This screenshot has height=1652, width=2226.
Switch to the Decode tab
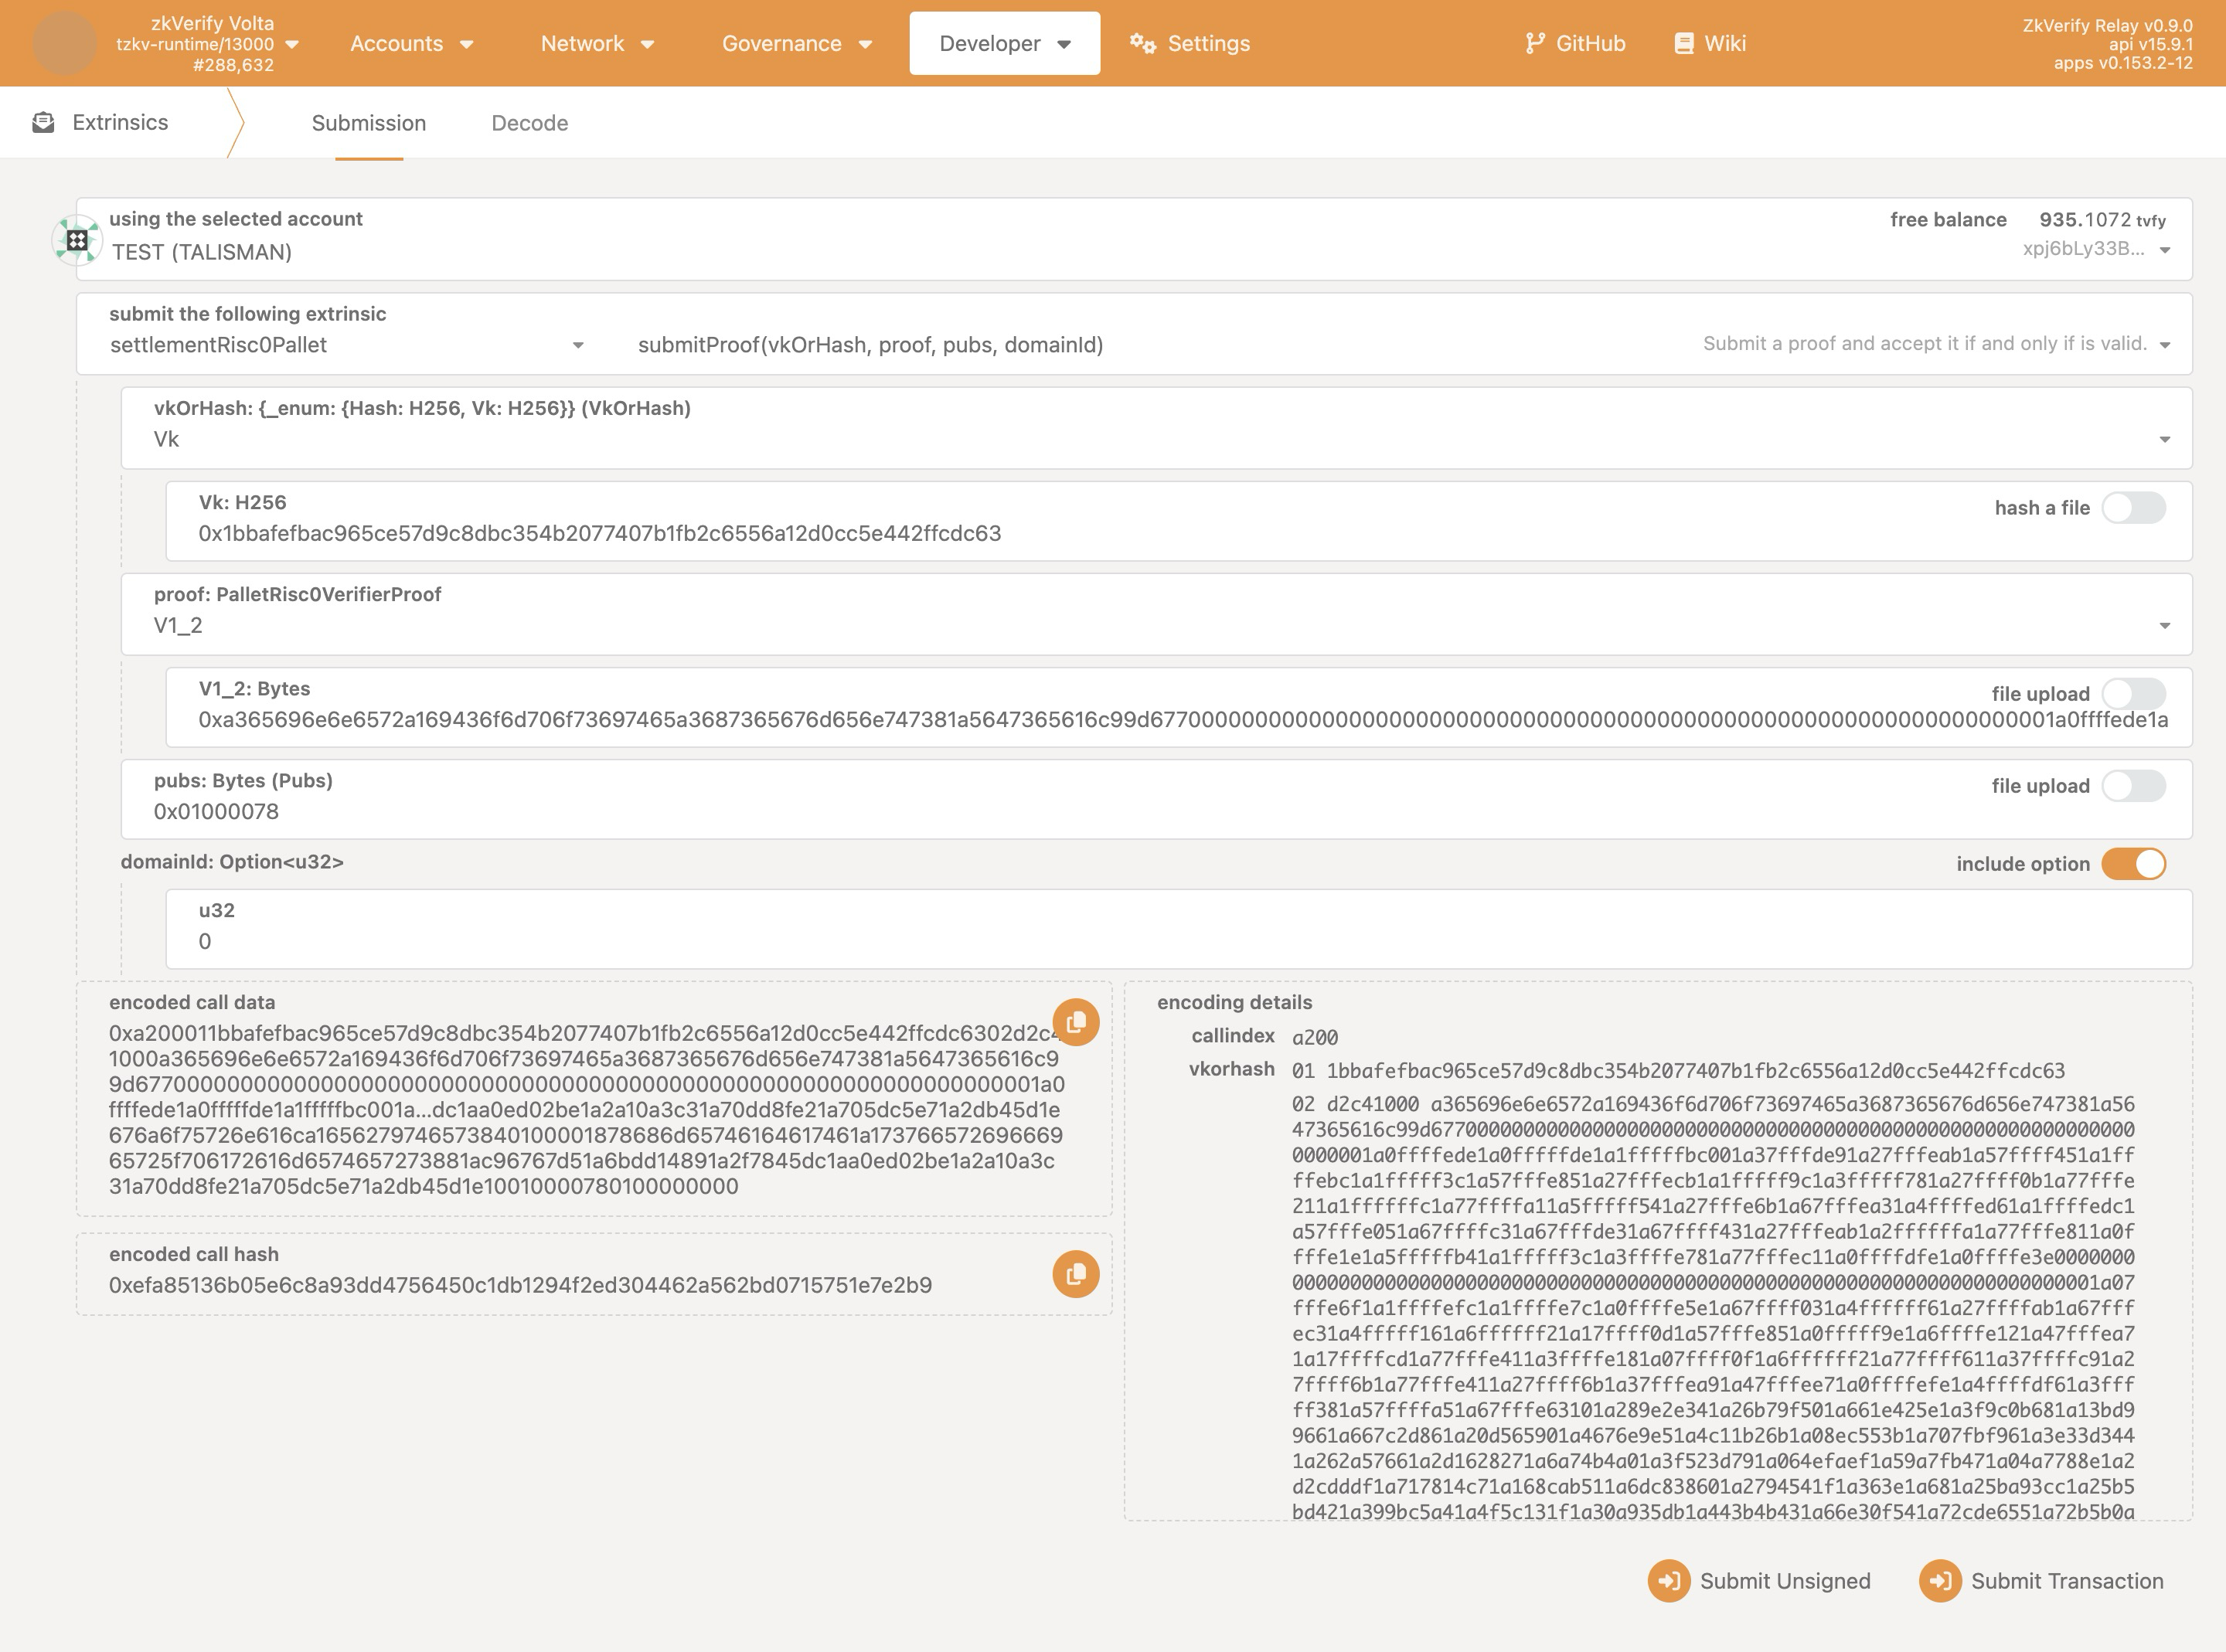click(529, 123)
